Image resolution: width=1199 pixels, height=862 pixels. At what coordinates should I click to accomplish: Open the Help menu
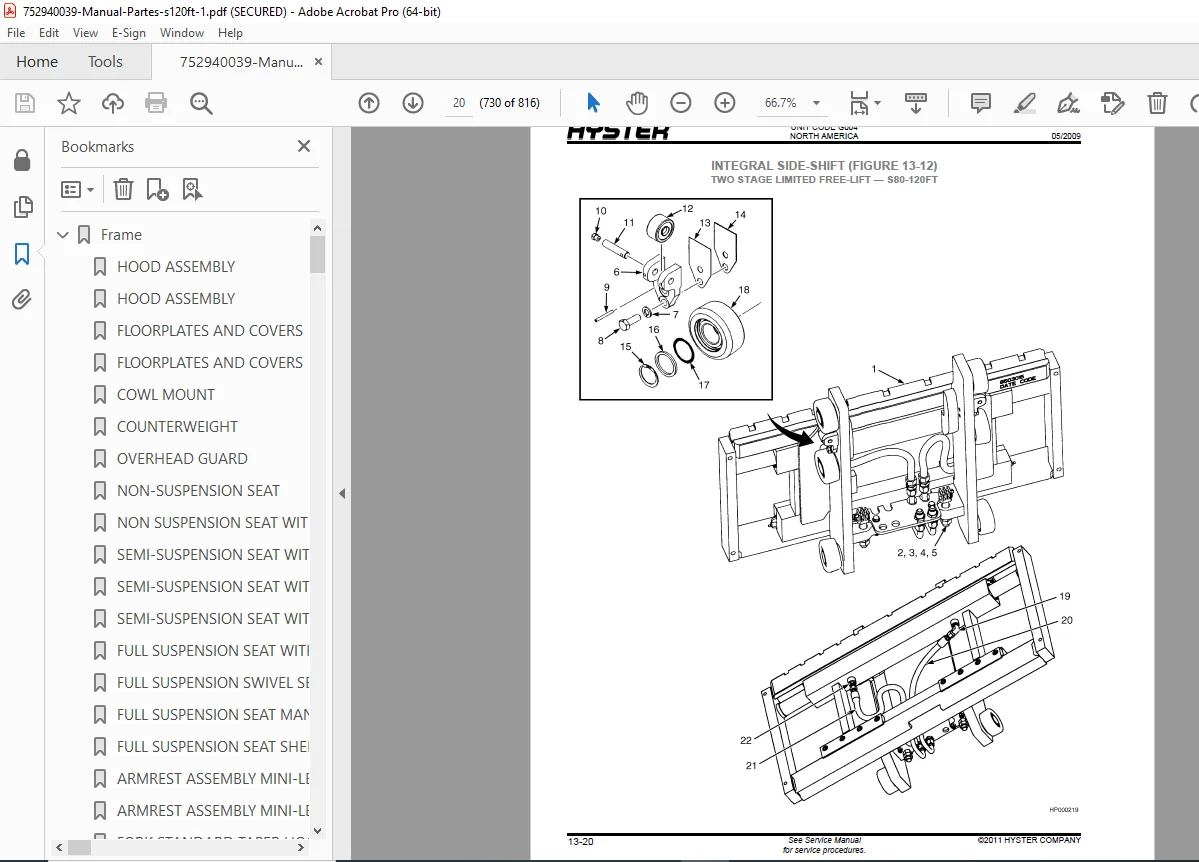coord(230,33)
